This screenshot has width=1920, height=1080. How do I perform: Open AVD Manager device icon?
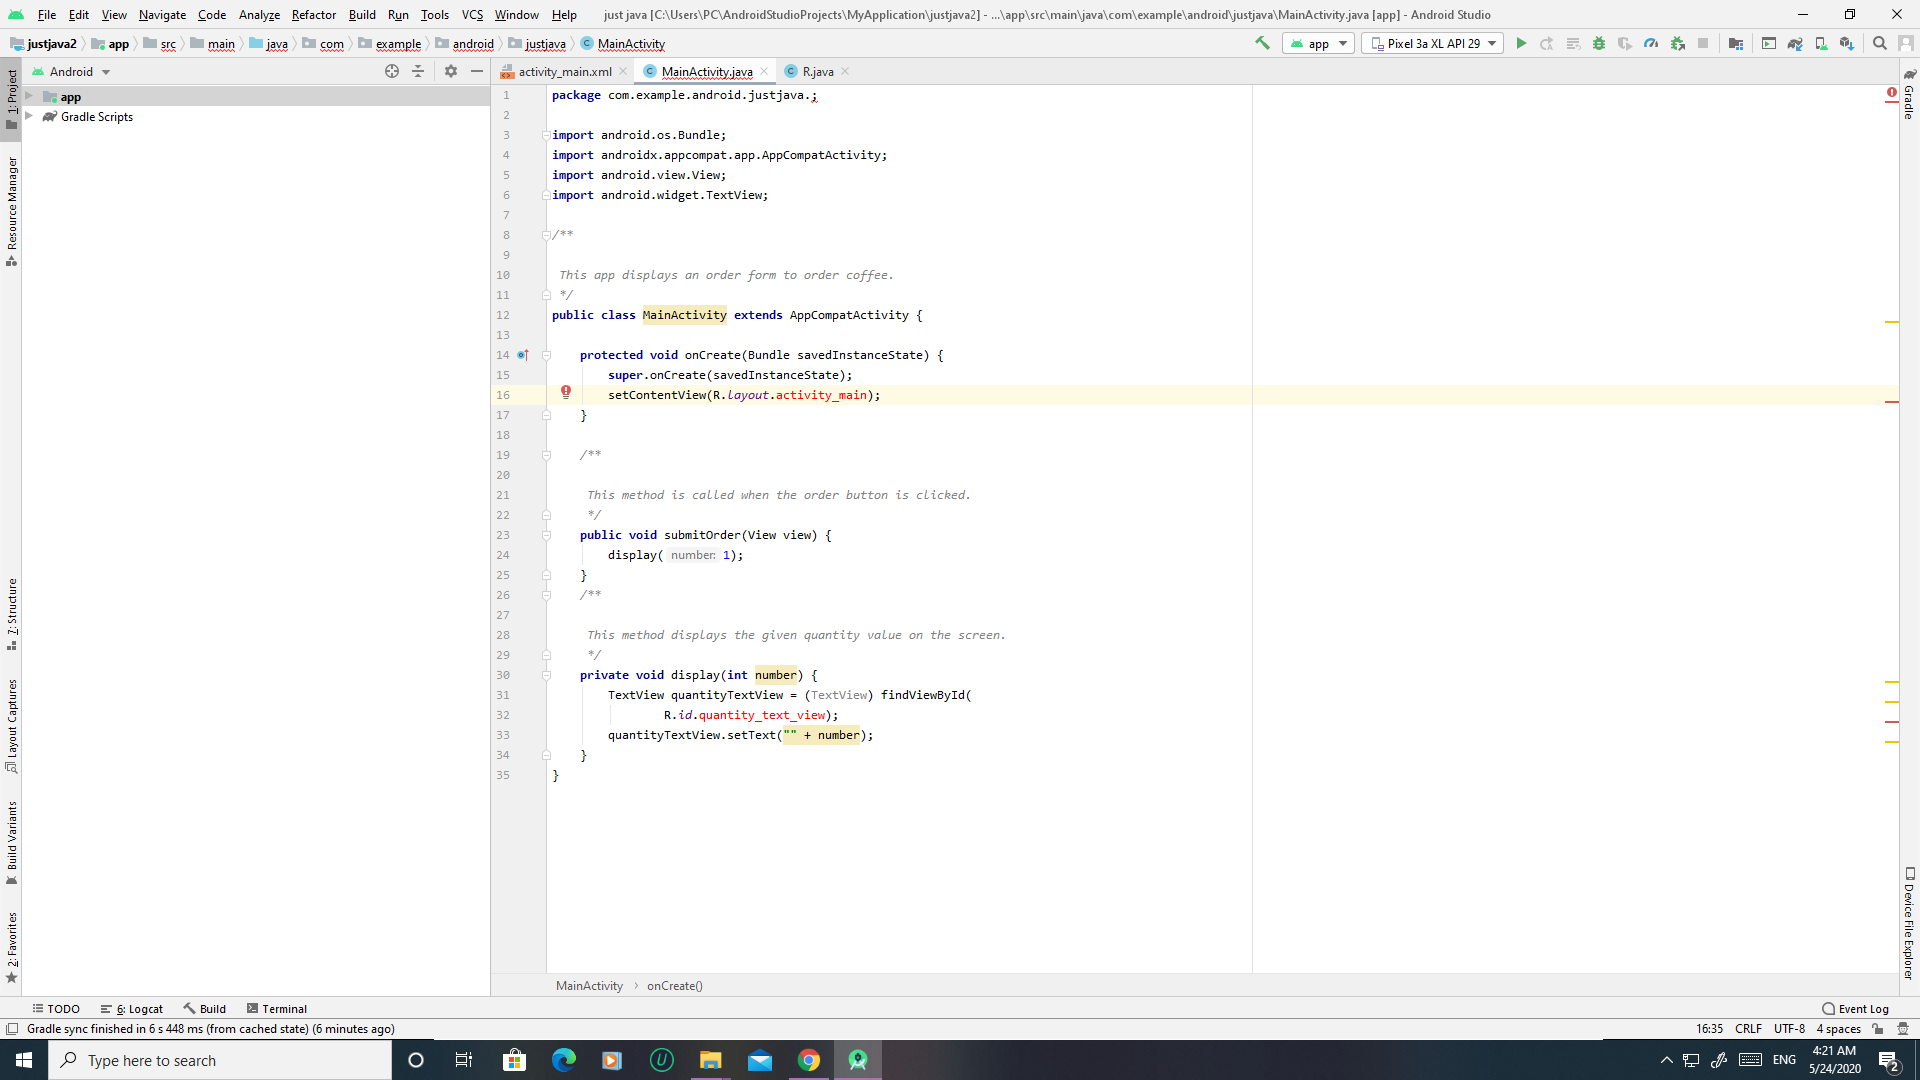[1821, 43]
